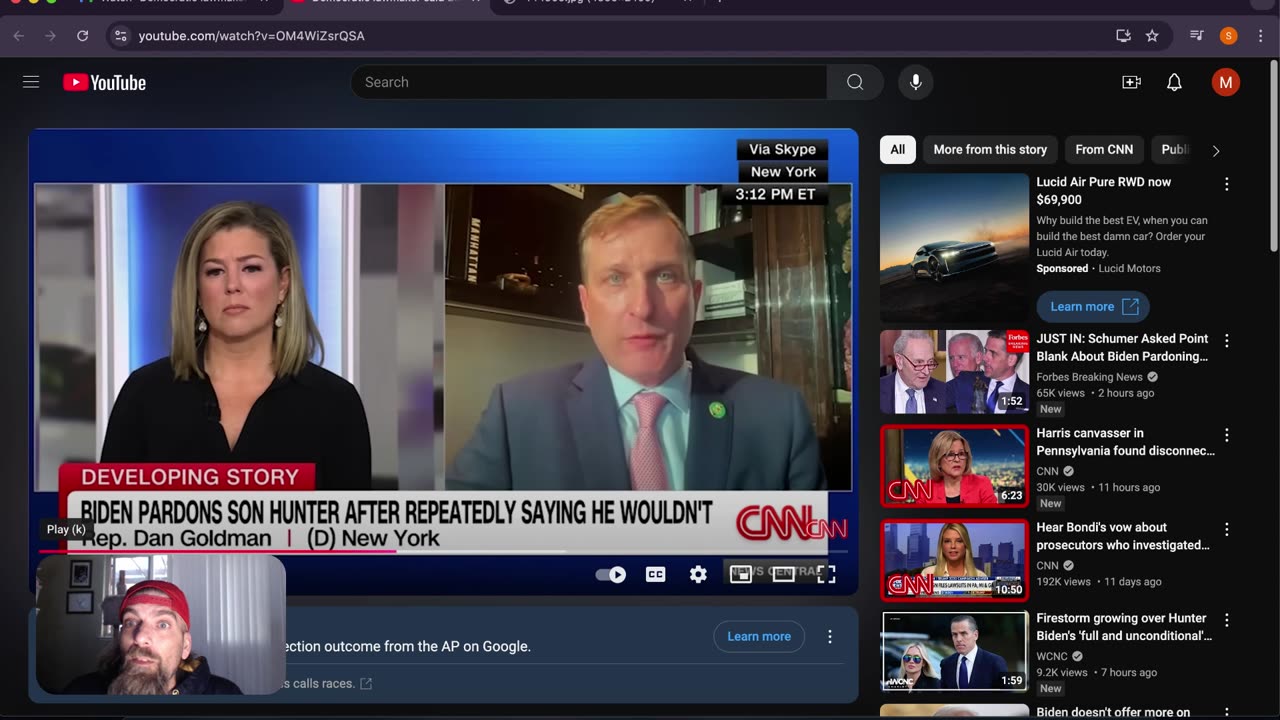
Task: Open Hear Bondi's vow video thumbnail
Action: tap(954, 560)
